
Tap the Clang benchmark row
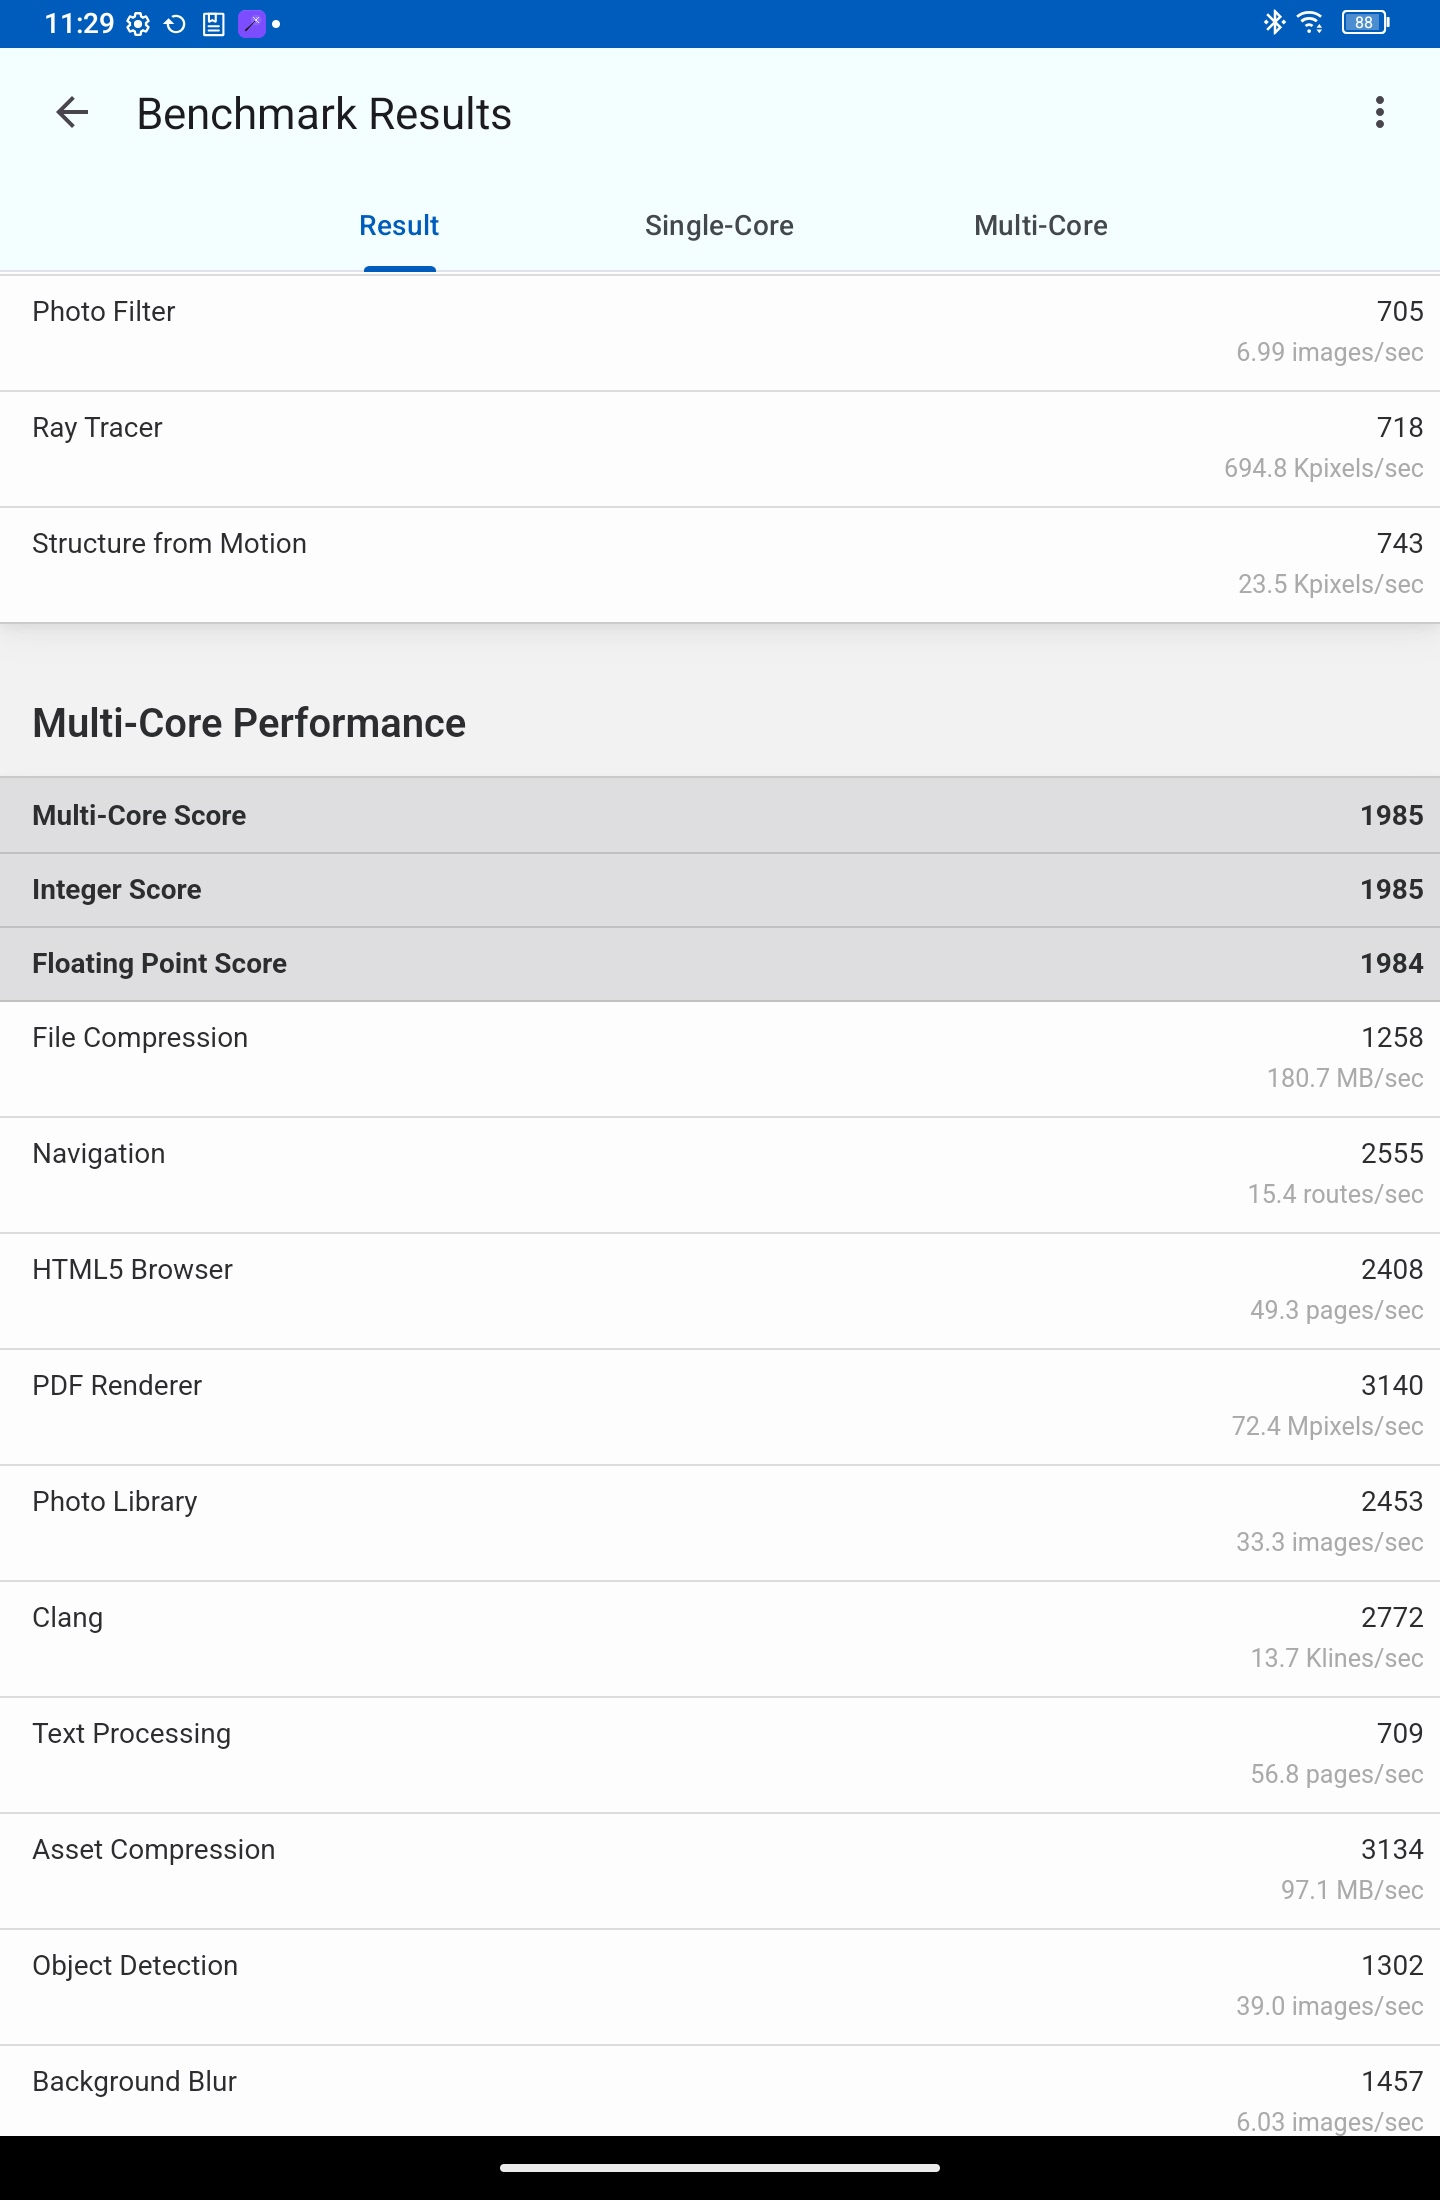tap(720, 1638)
